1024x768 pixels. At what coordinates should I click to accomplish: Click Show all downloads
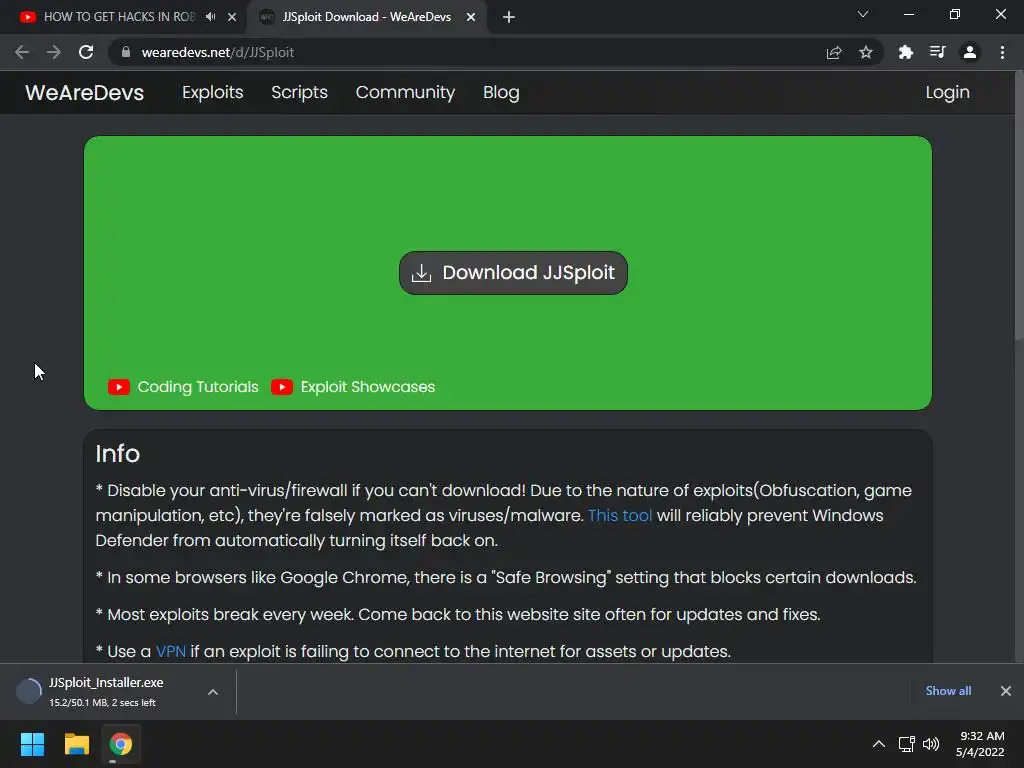click(948, 691)
